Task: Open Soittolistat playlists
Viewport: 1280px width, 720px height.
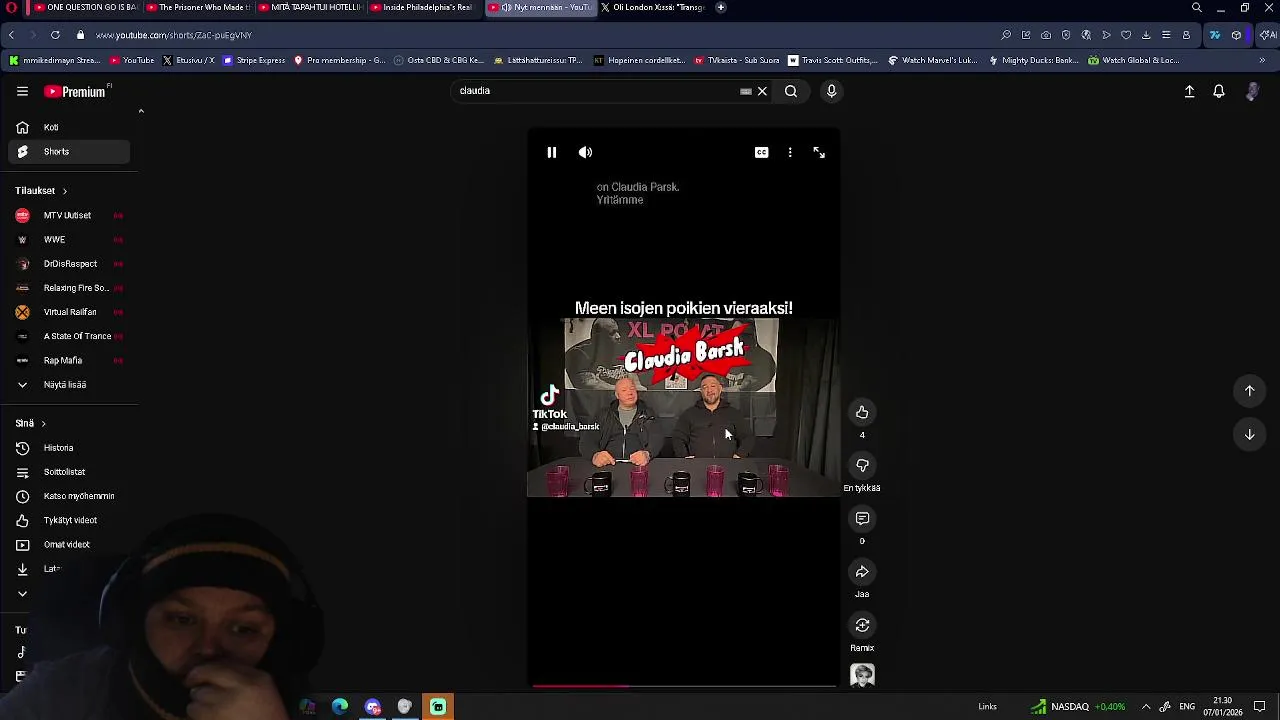Action: coord(69,472)
